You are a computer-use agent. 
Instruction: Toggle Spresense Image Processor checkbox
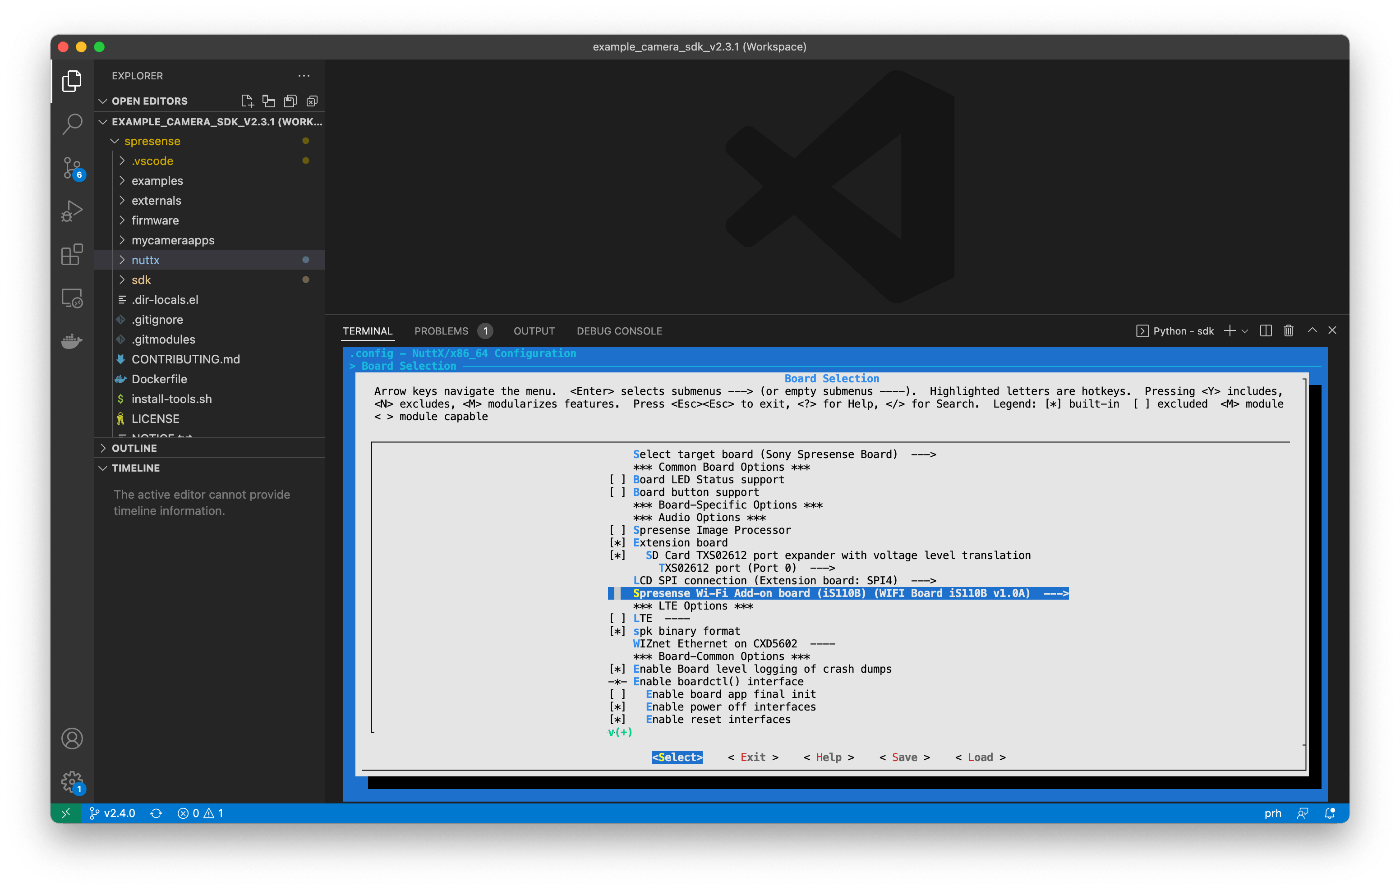point(618,531)
